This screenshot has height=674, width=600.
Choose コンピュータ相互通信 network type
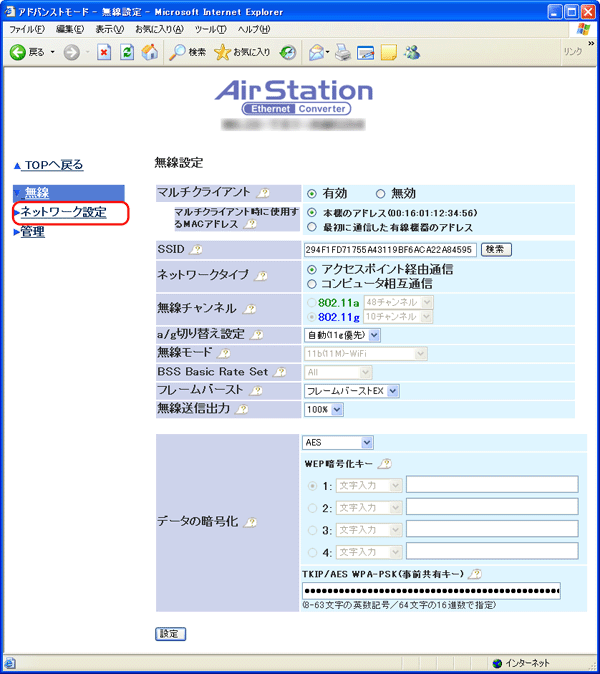[312, 284]
